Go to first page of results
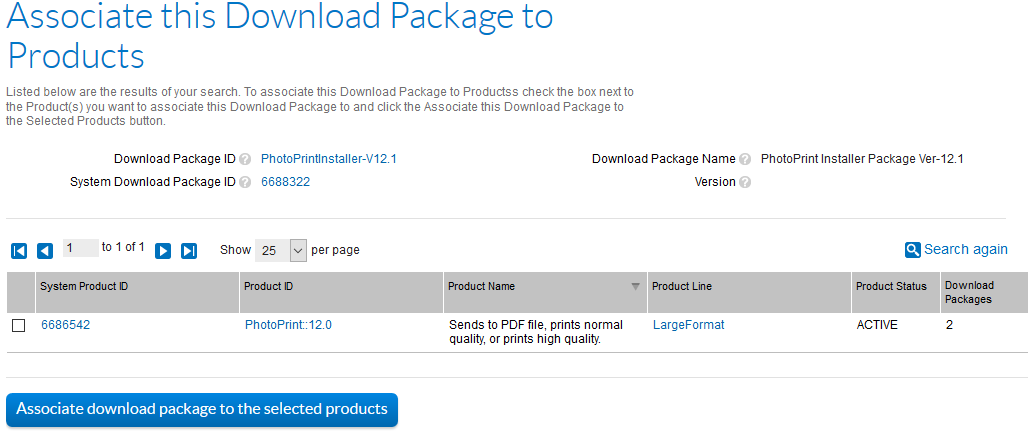The height and width of the screenshot is (433, 1028). 19,251
